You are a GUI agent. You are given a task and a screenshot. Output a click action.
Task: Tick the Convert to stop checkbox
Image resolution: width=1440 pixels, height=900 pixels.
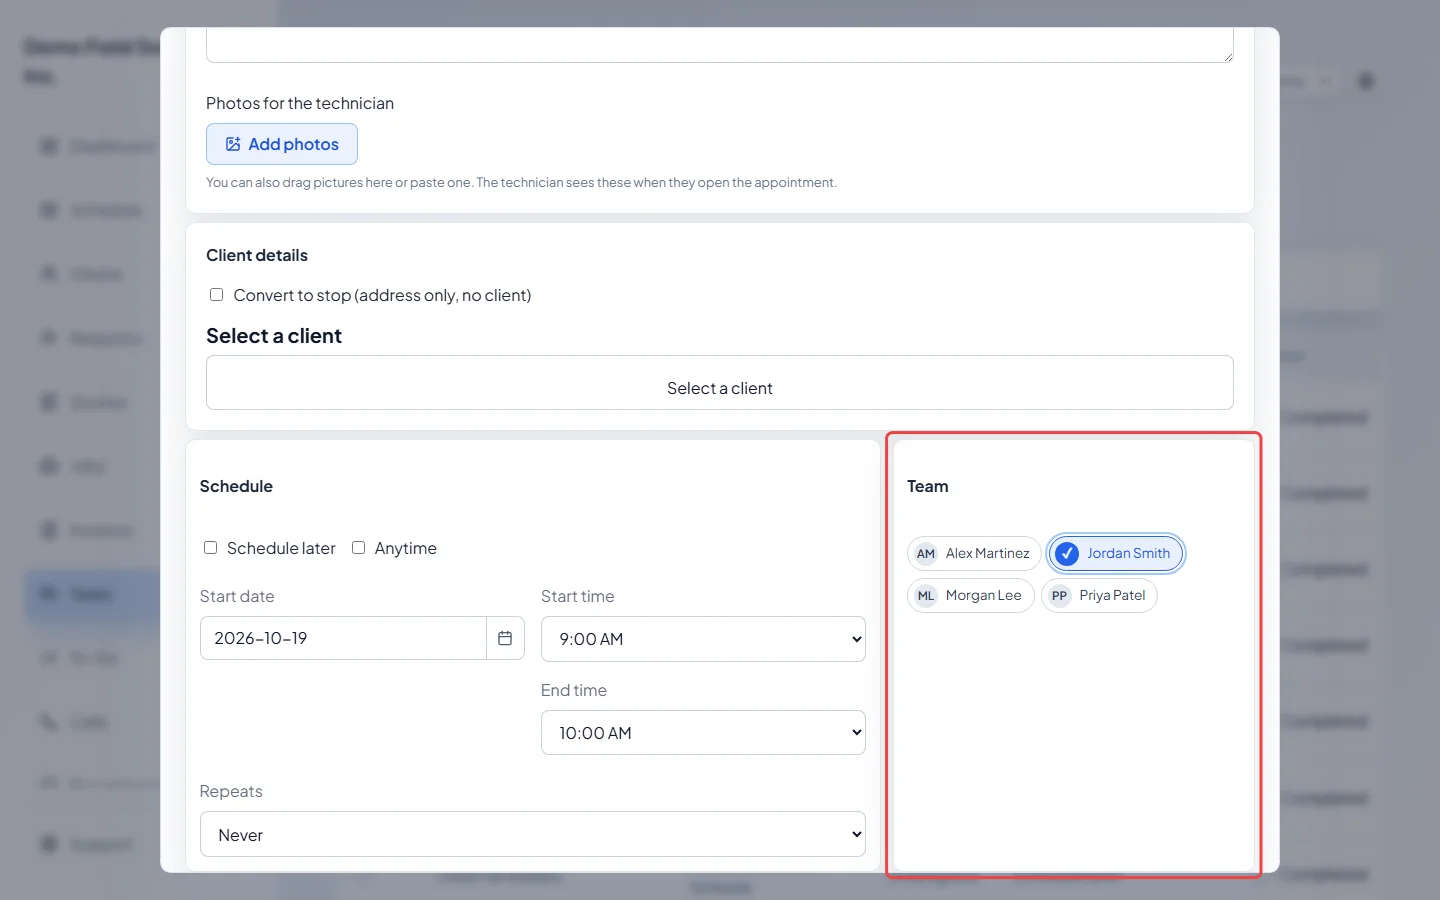pyautogui.click(x=216, y=295)
